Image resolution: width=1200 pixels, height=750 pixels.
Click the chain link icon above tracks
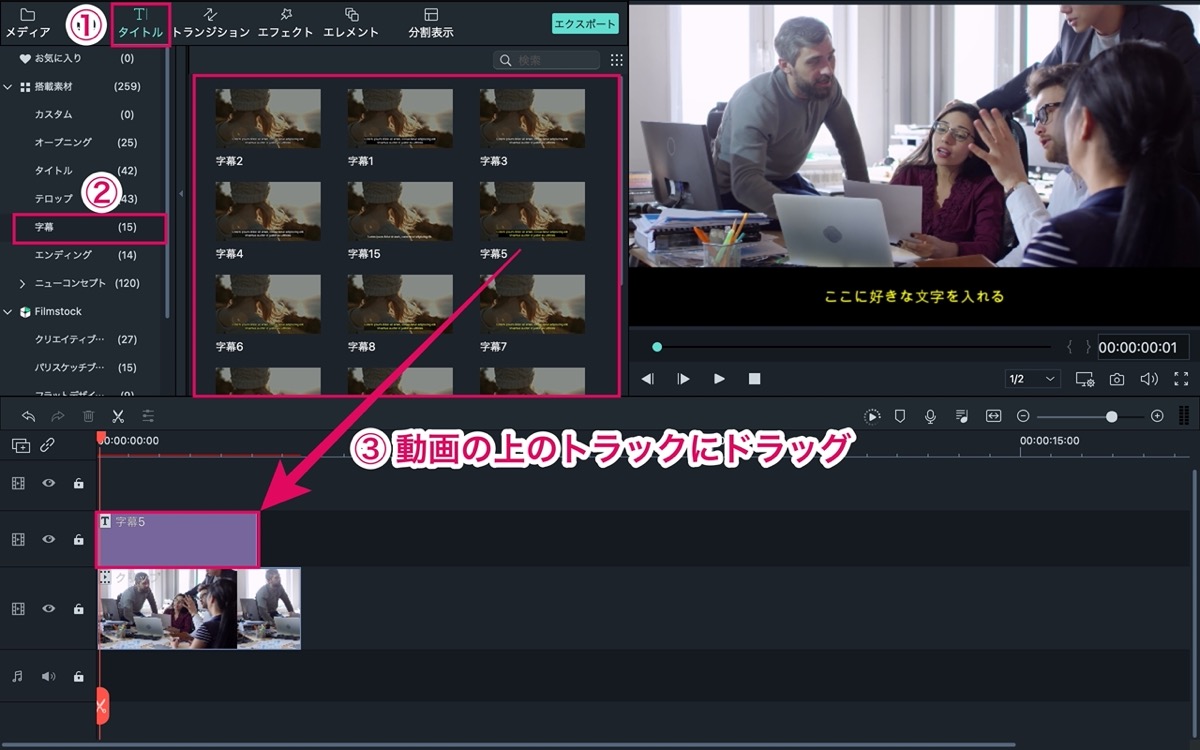(x=47, y=446)
